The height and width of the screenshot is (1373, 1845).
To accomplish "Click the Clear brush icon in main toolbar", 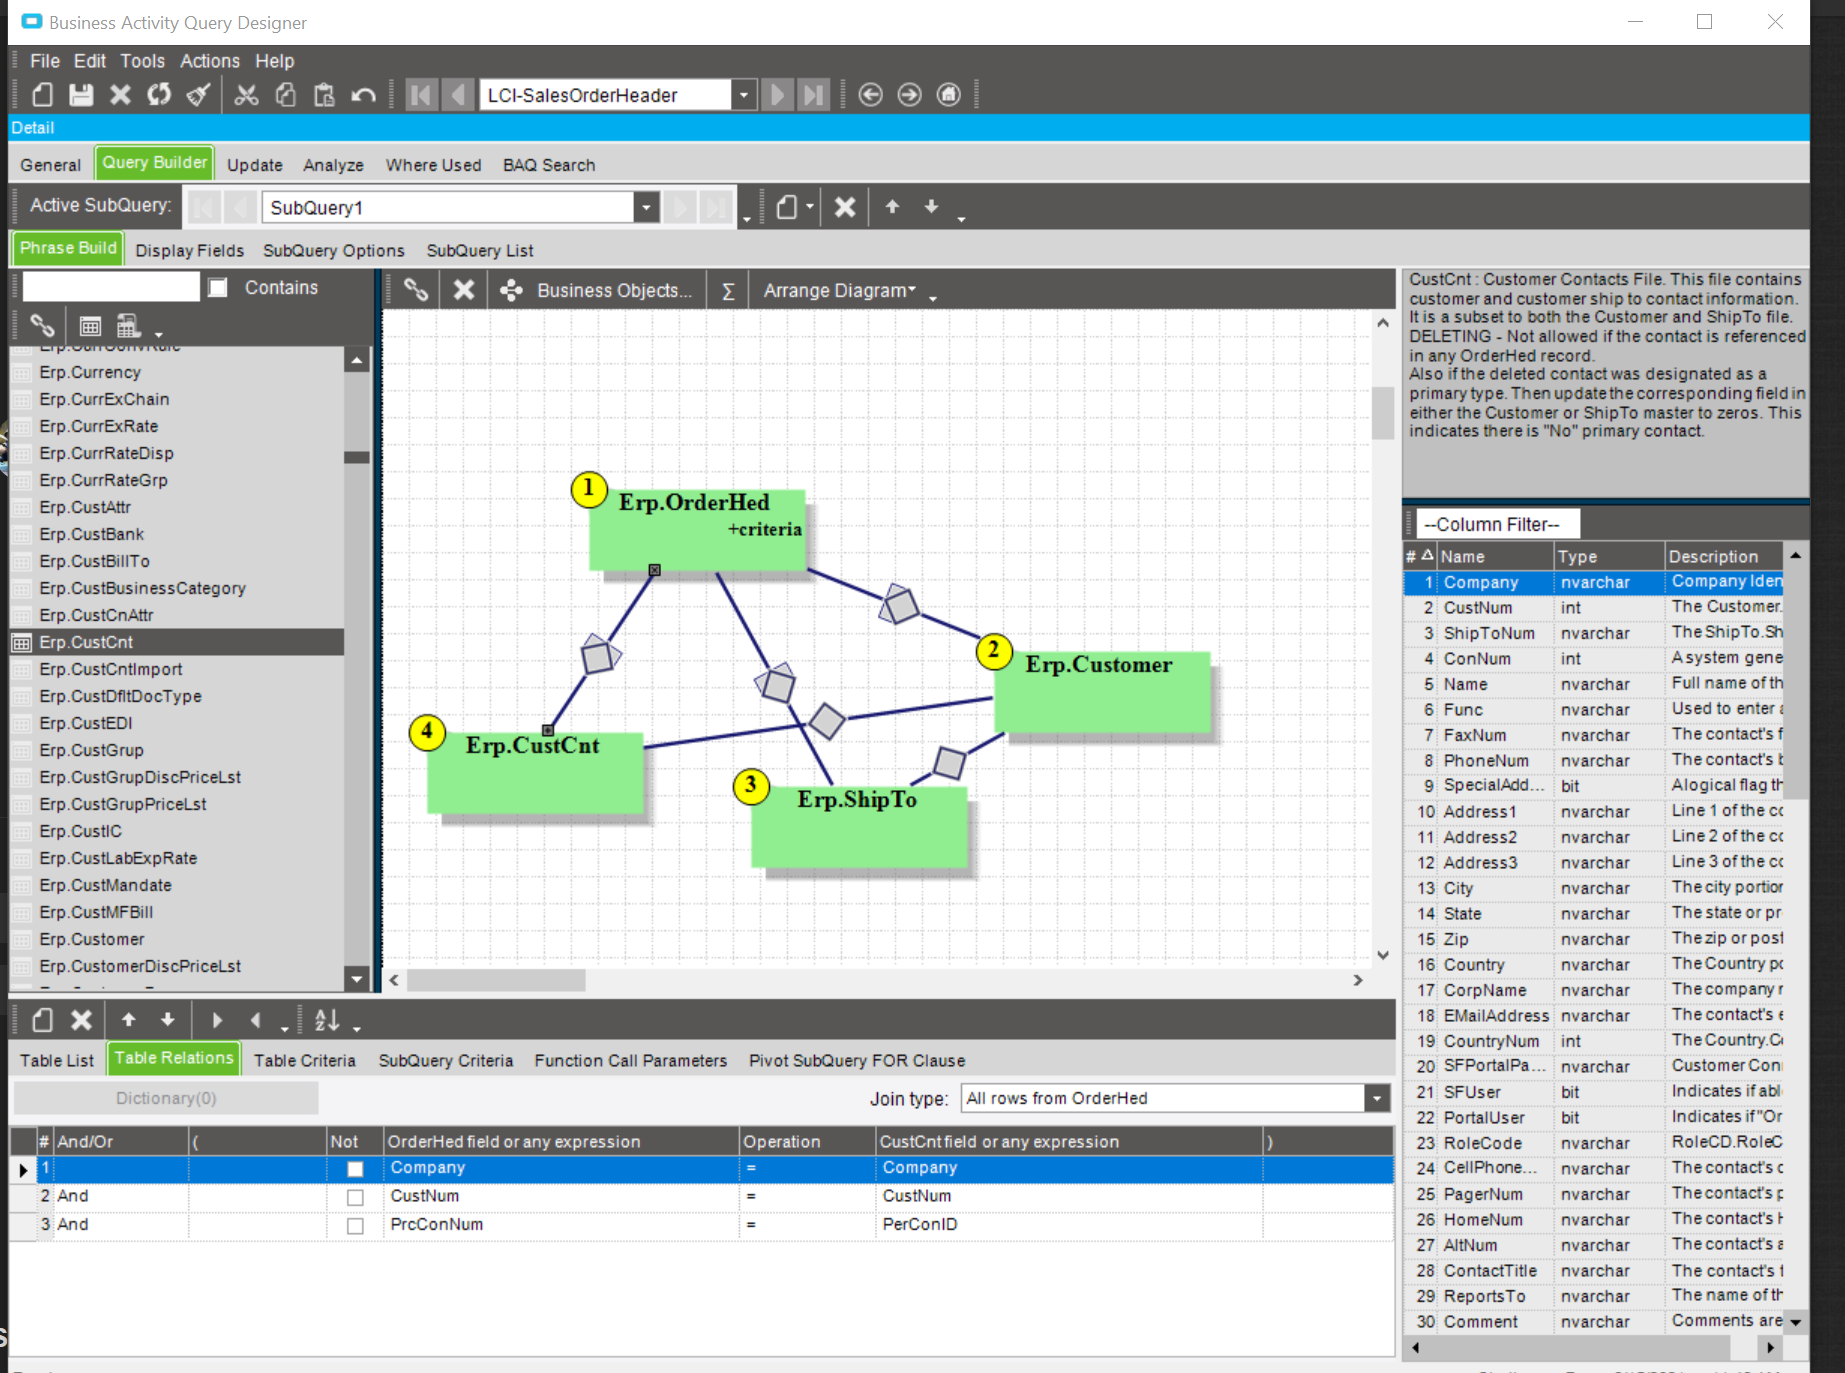I will click(x=198, y=95).
